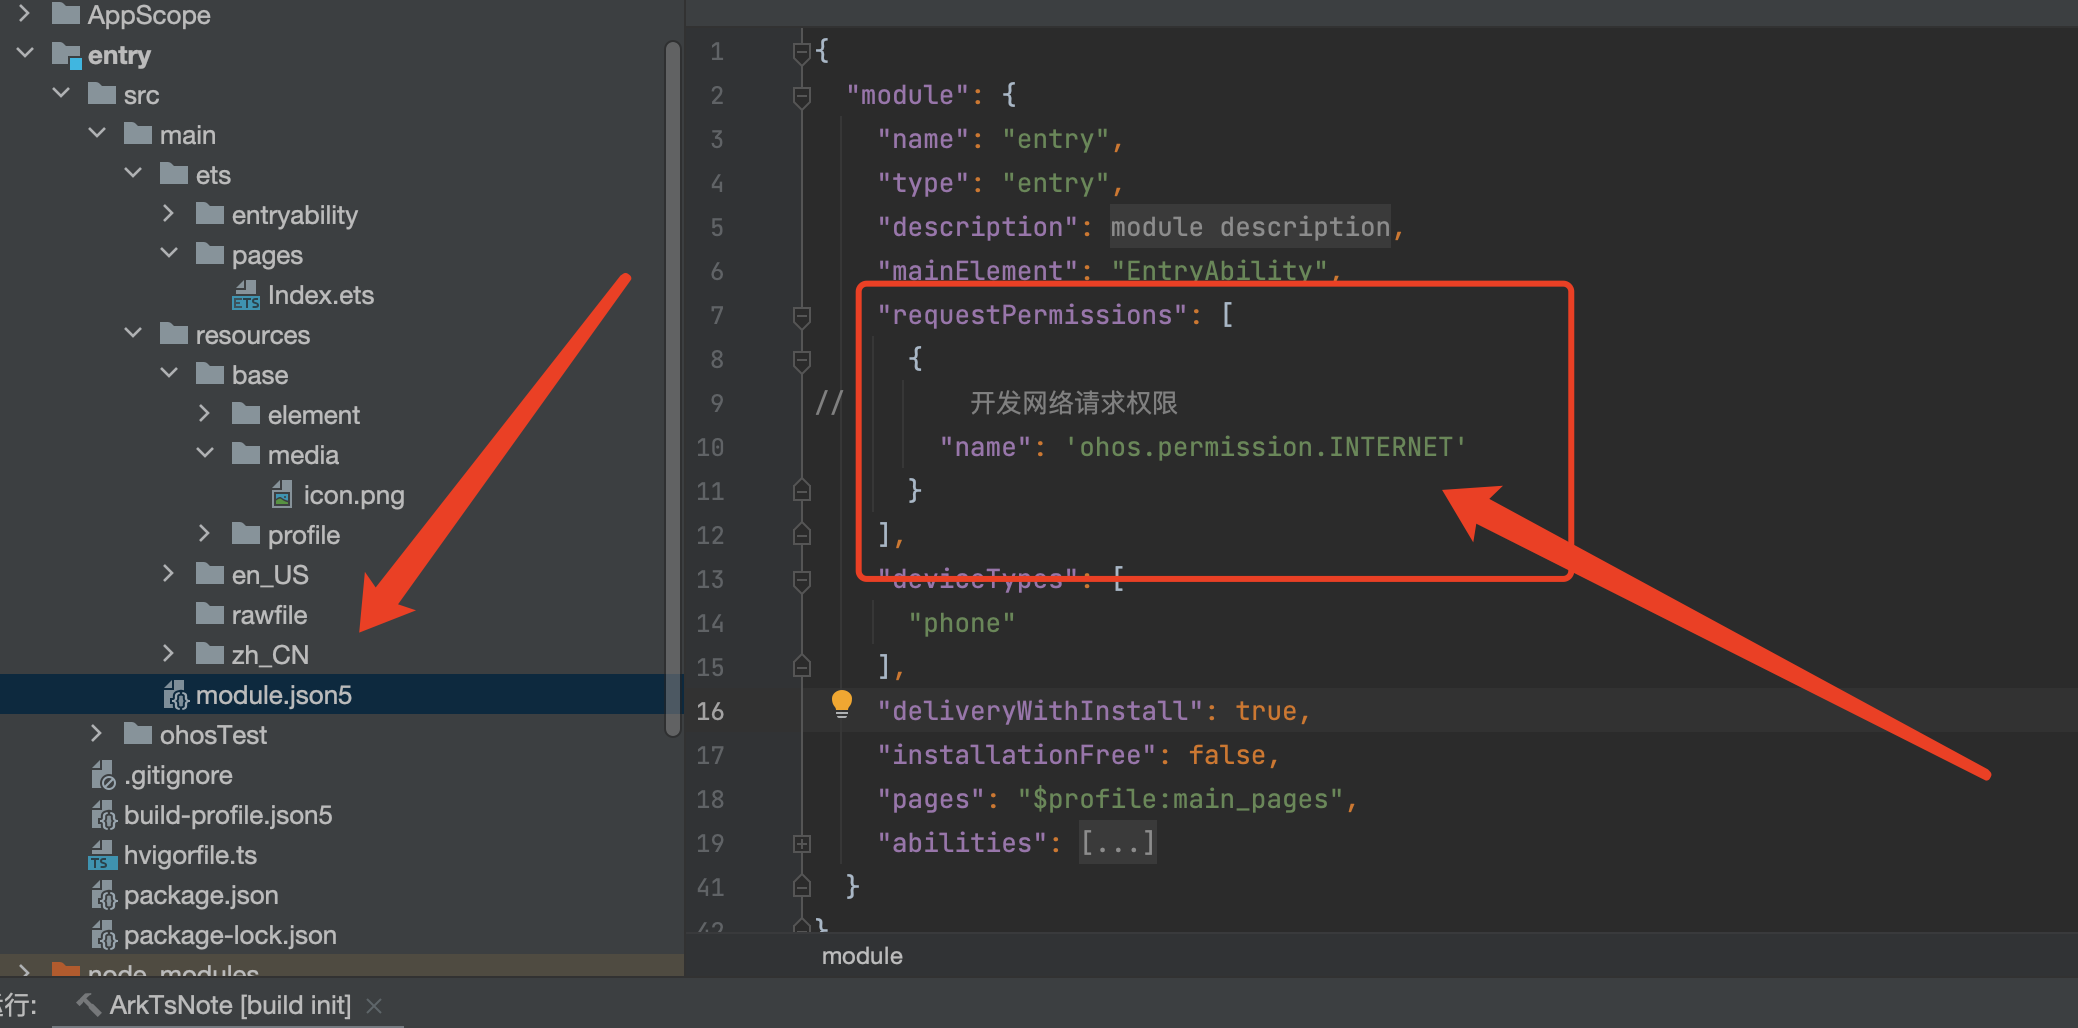Click the "installationFree" key on line 17
Viewport: 2078px width, 1028px height.
pyautogui.click(x=1017, y=755)
